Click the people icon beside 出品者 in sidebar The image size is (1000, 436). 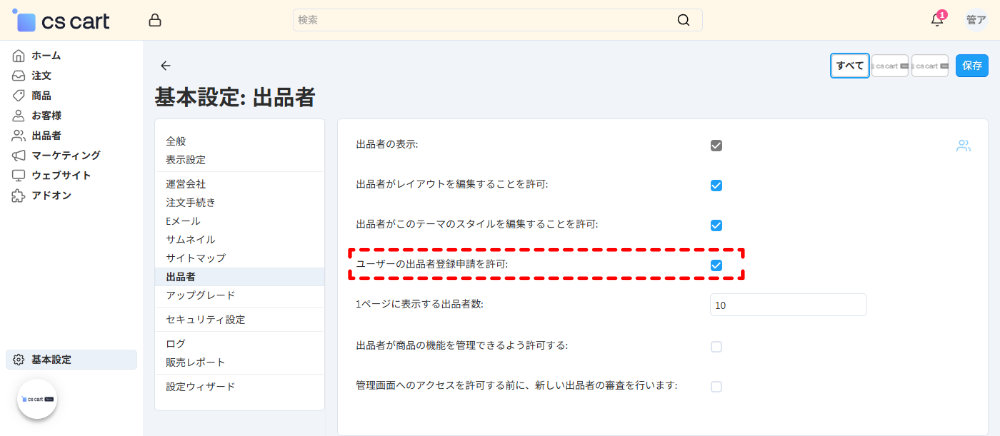click(18, 136)
